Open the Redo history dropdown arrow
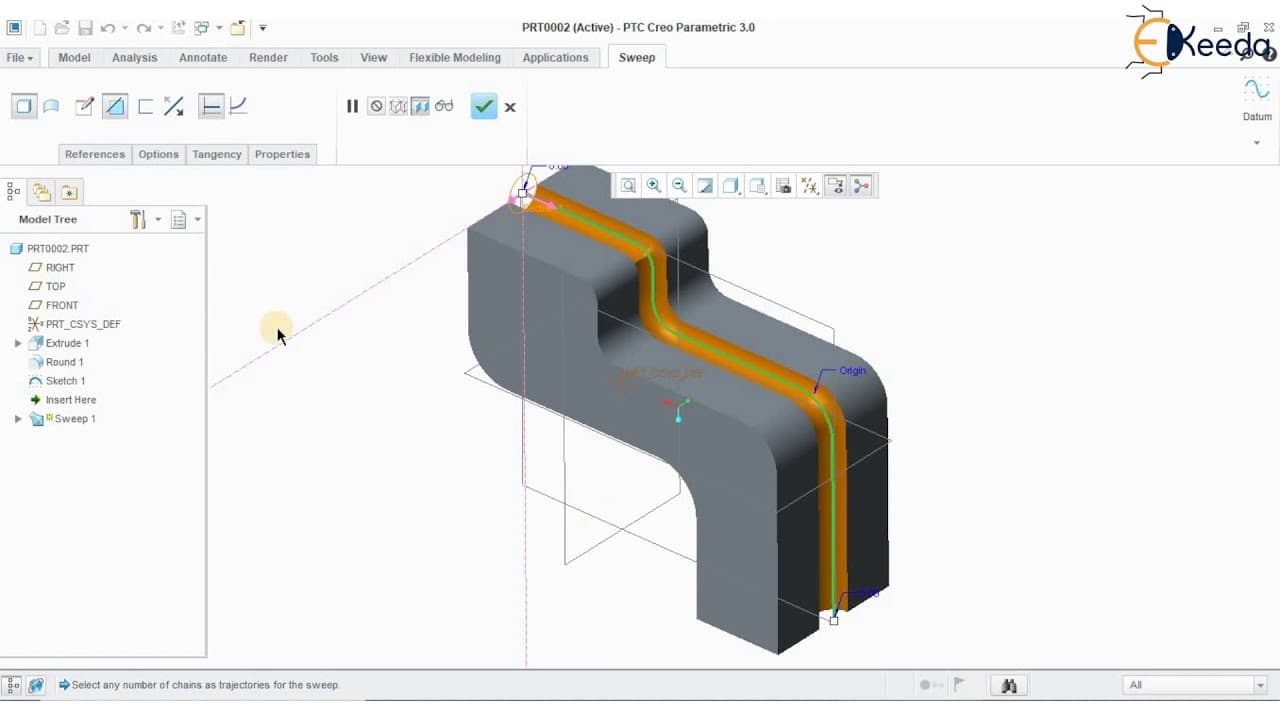The height and width of the screenshot is (720, 1280). click(160, 28)
